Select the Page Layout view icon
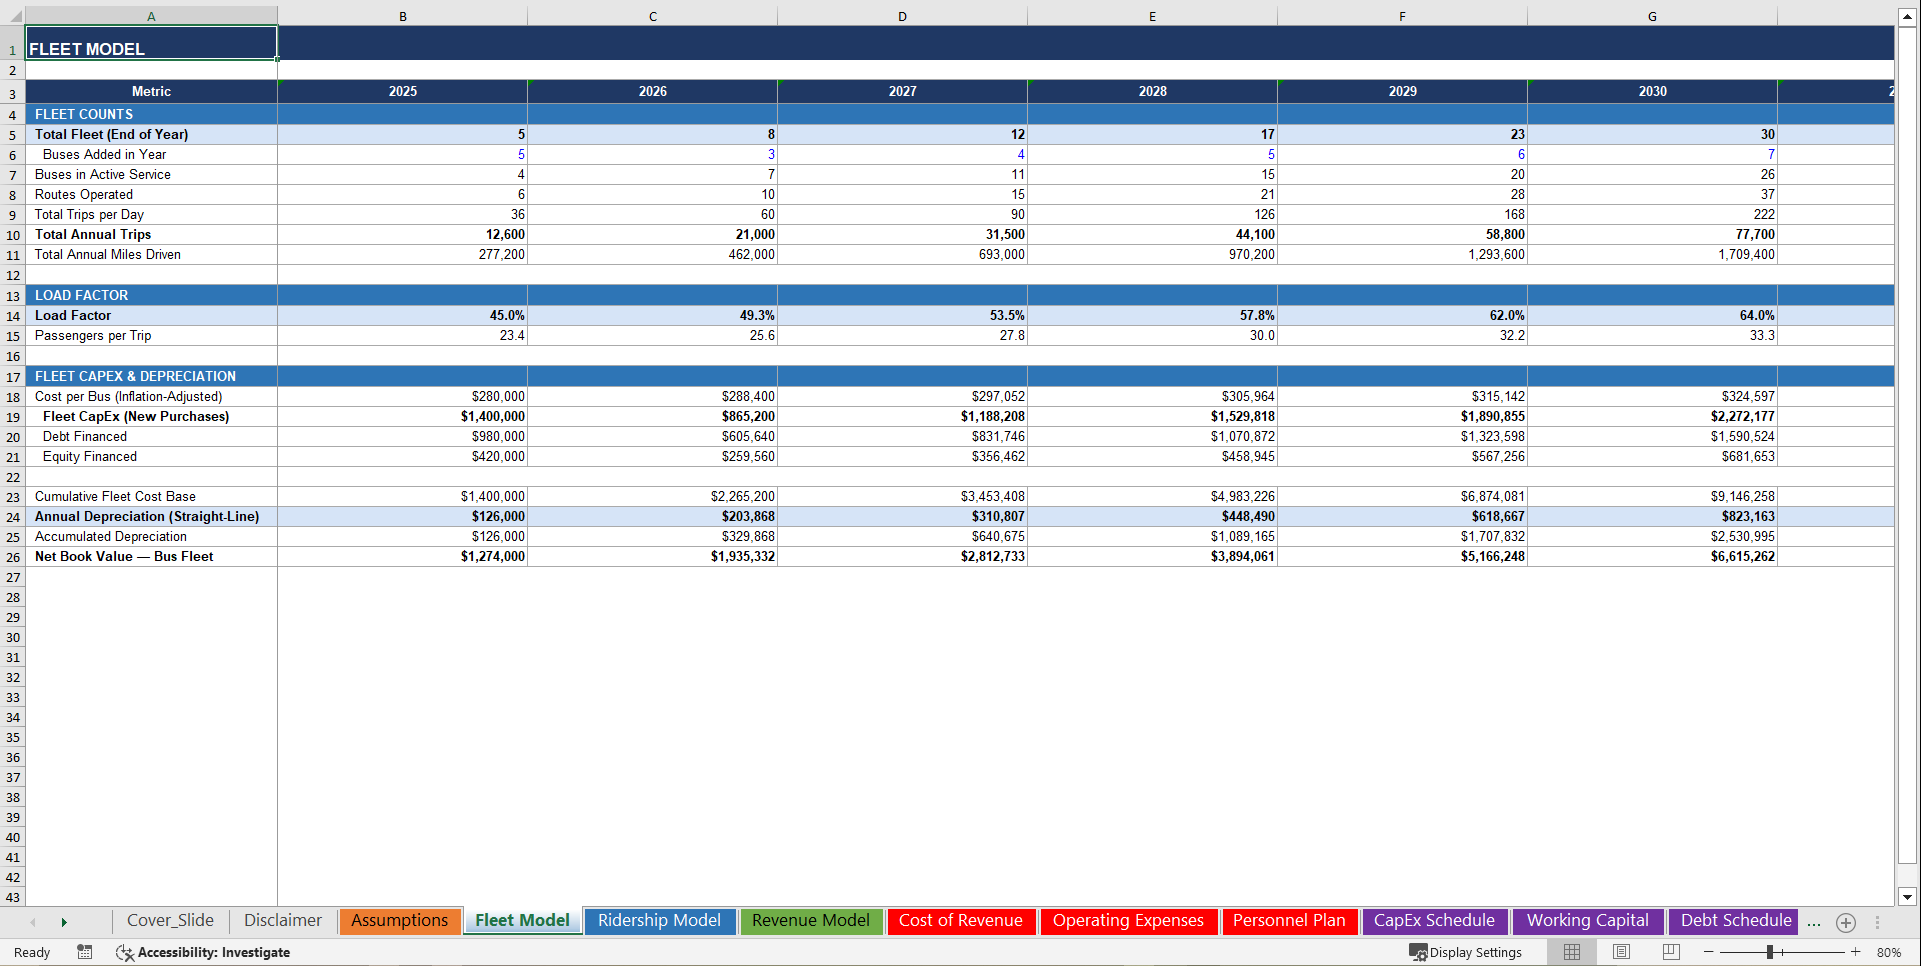 tap(1620, 952)
